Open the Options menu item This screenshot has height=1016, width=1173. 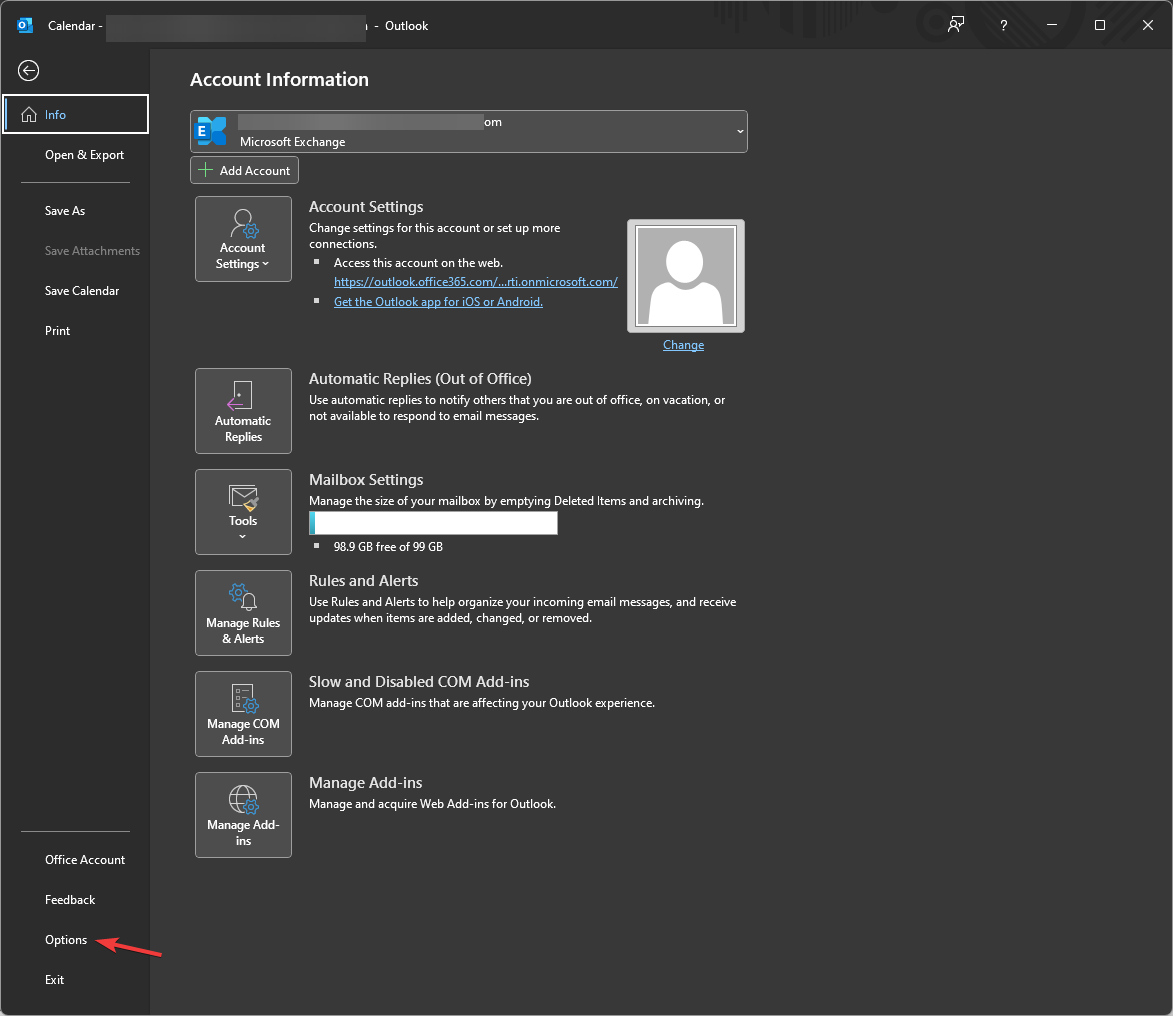[65, 940]
